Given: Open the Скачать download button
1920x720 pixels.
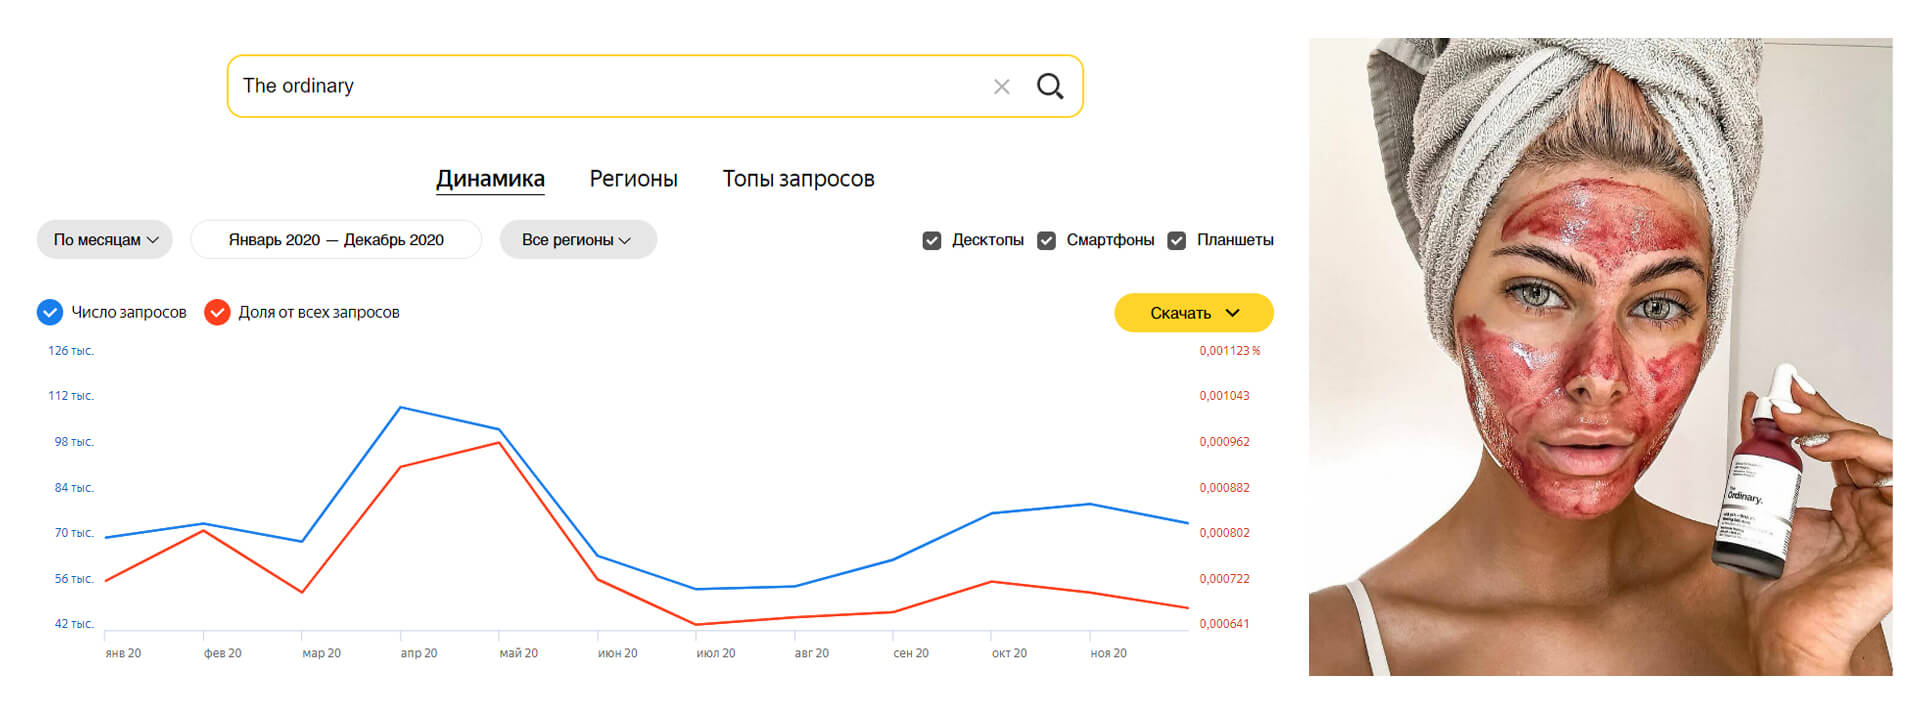Looking at the screenshot, I should [x=1194, y=313].
